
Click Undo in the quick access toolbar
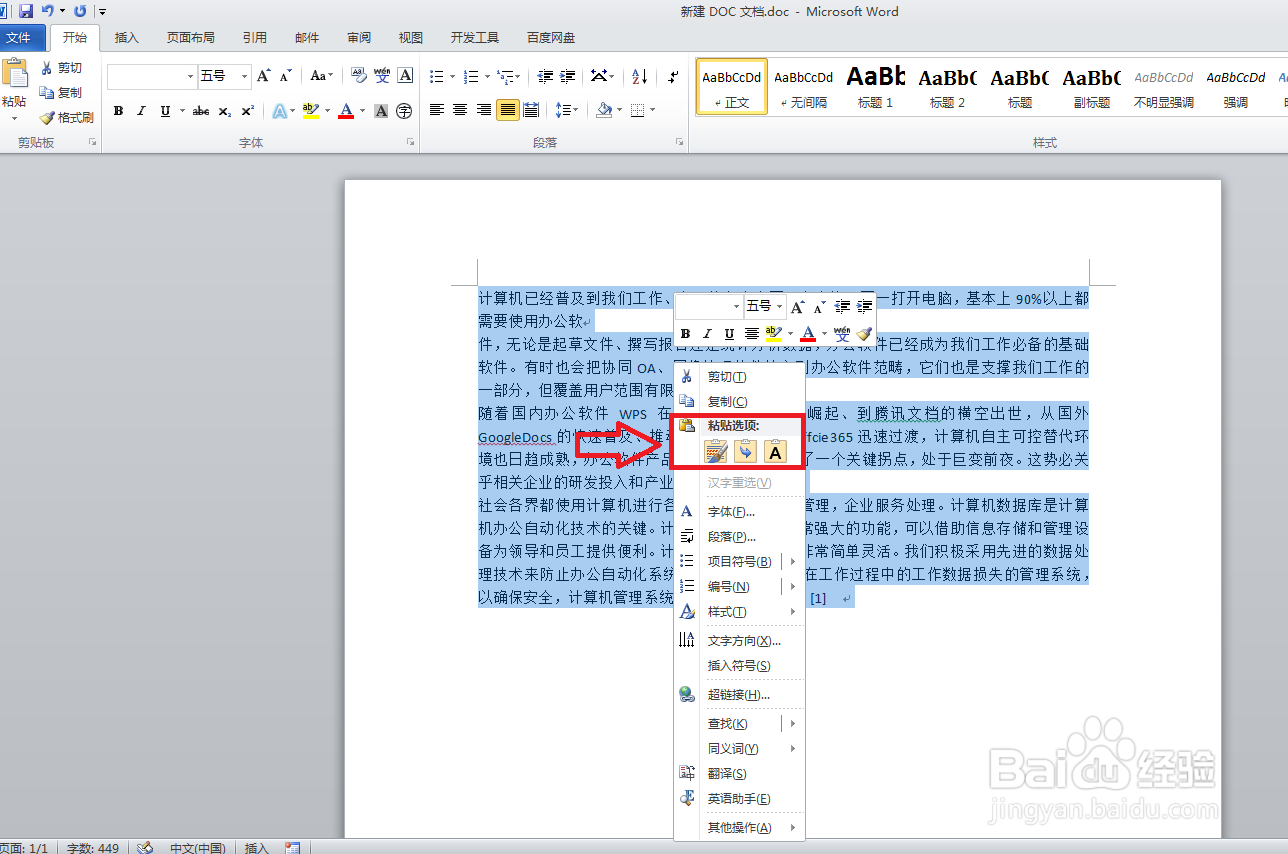click(x=47, y=11)
